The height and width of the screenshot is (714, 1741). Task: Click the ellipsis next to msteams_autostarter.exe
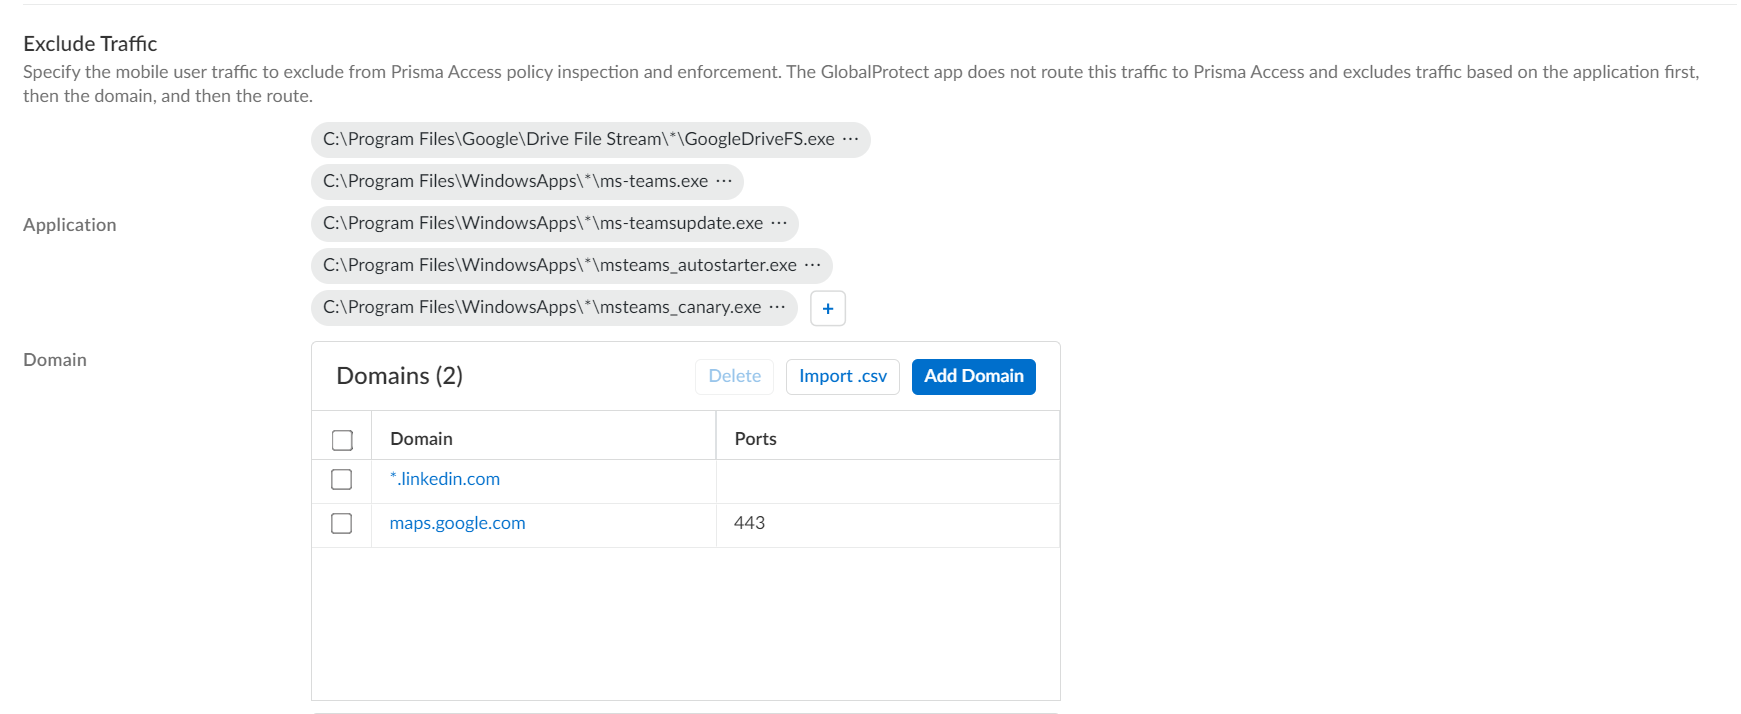coord(812,265)
